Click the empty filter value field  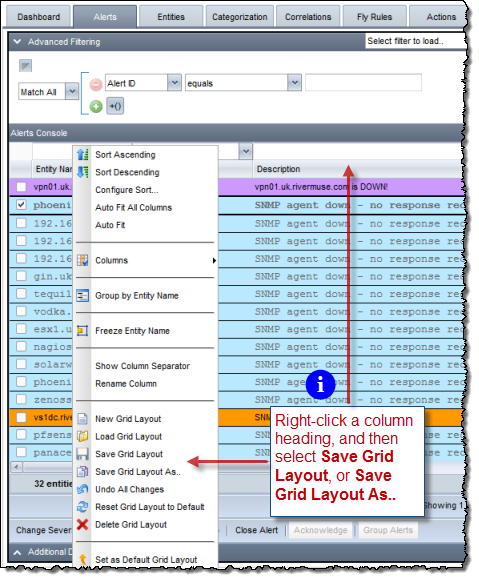pos(363,83)
